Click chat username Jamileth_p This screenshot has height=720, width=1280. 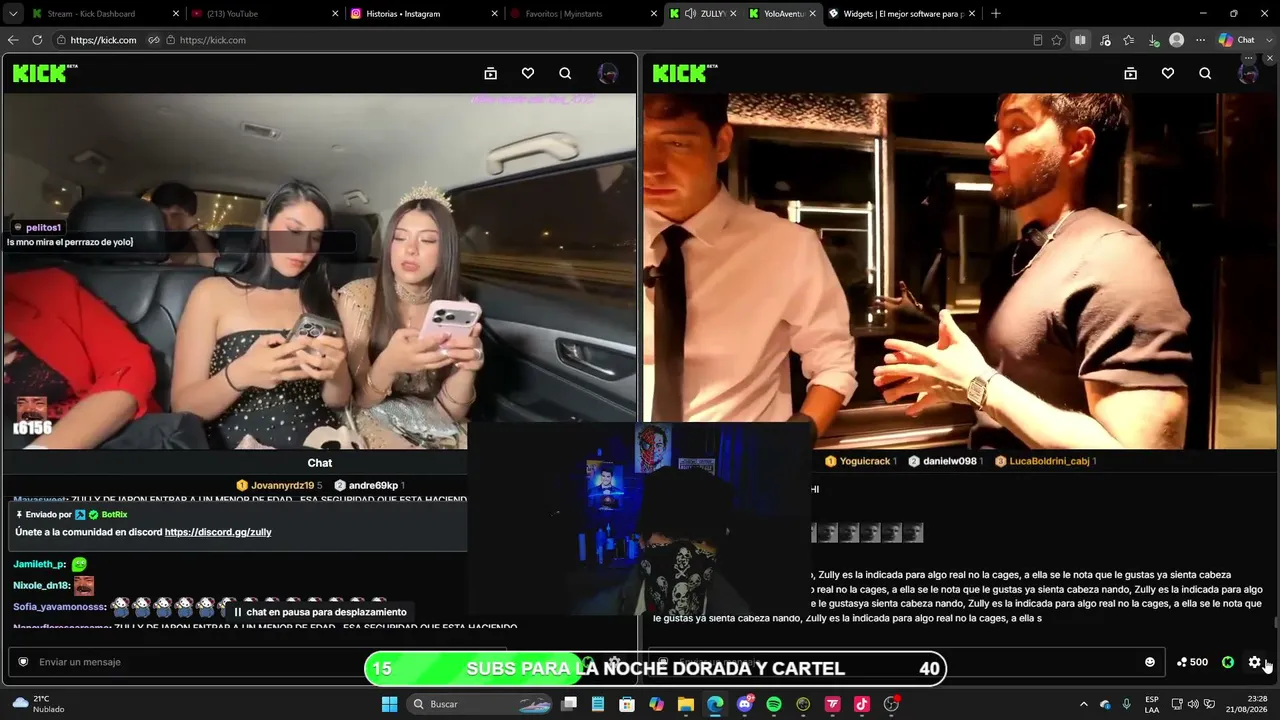(x=39, y=564)
